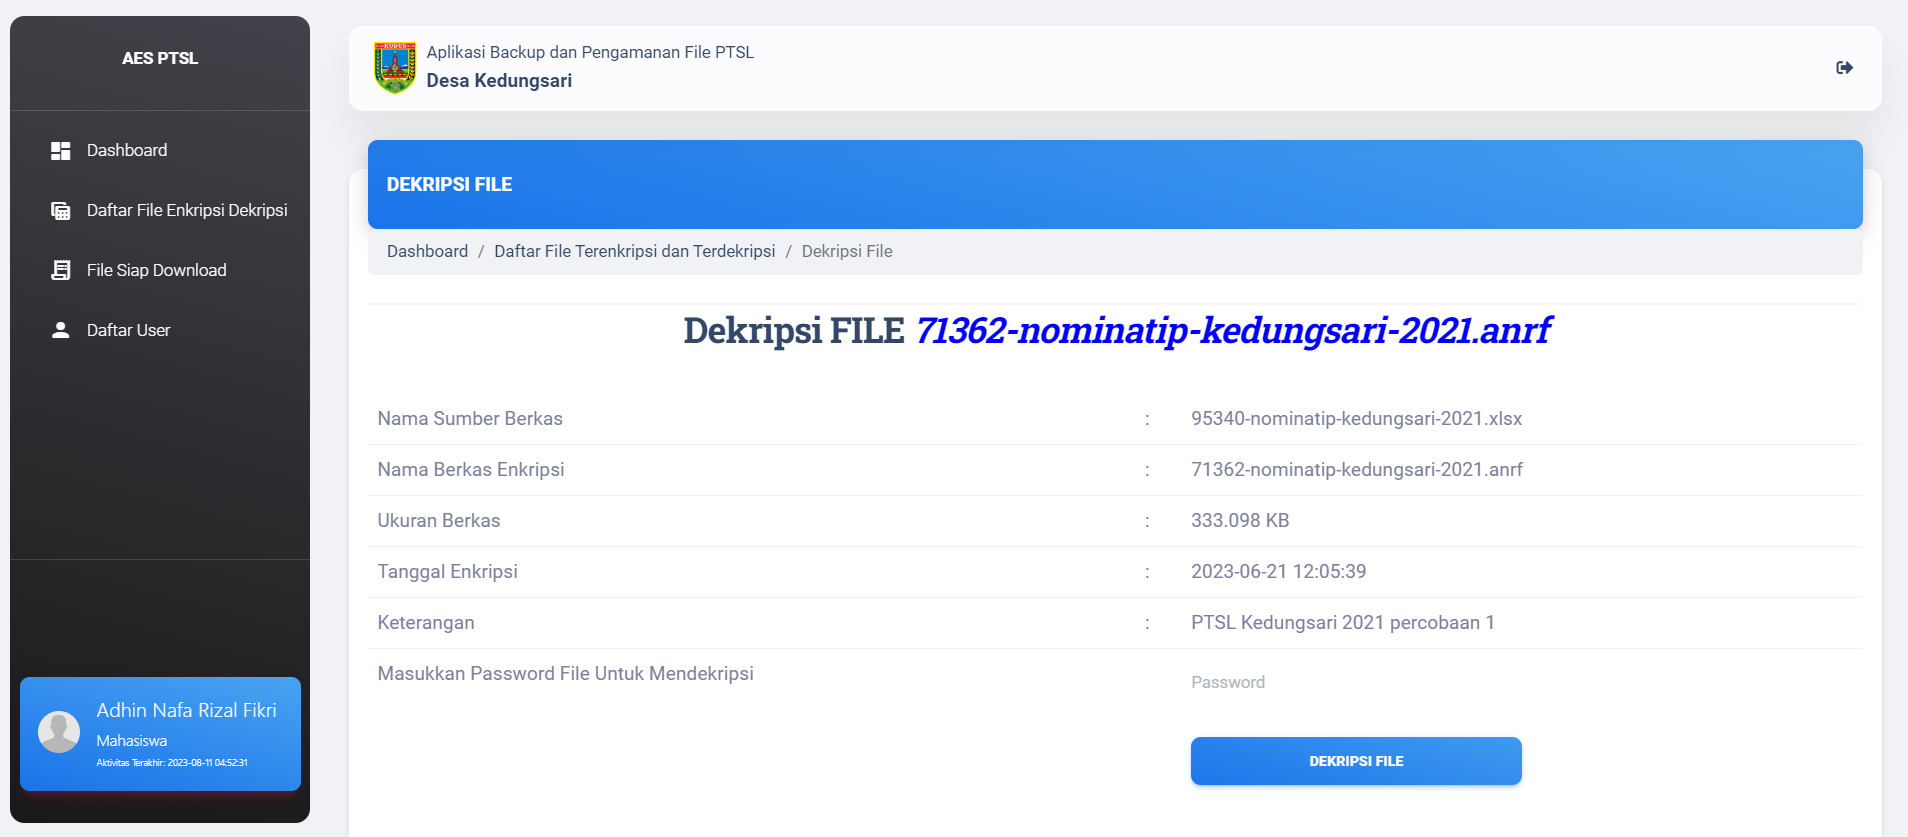Image resolution: width=1908 pixels, height=837 pixels.
Task: Click the blue 71362-nominatip-kedungsari-2021.anrf heading
Action: pos(1232,331)
